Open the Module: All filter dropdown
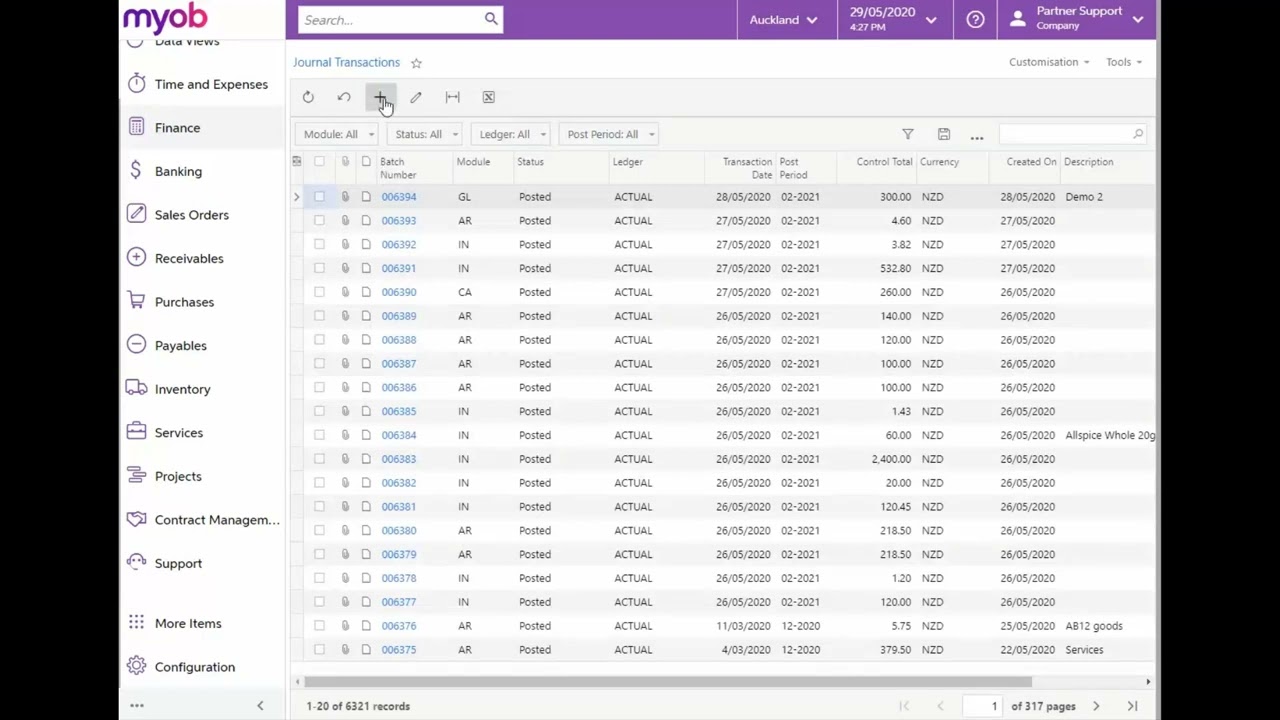 pos(338,134)
